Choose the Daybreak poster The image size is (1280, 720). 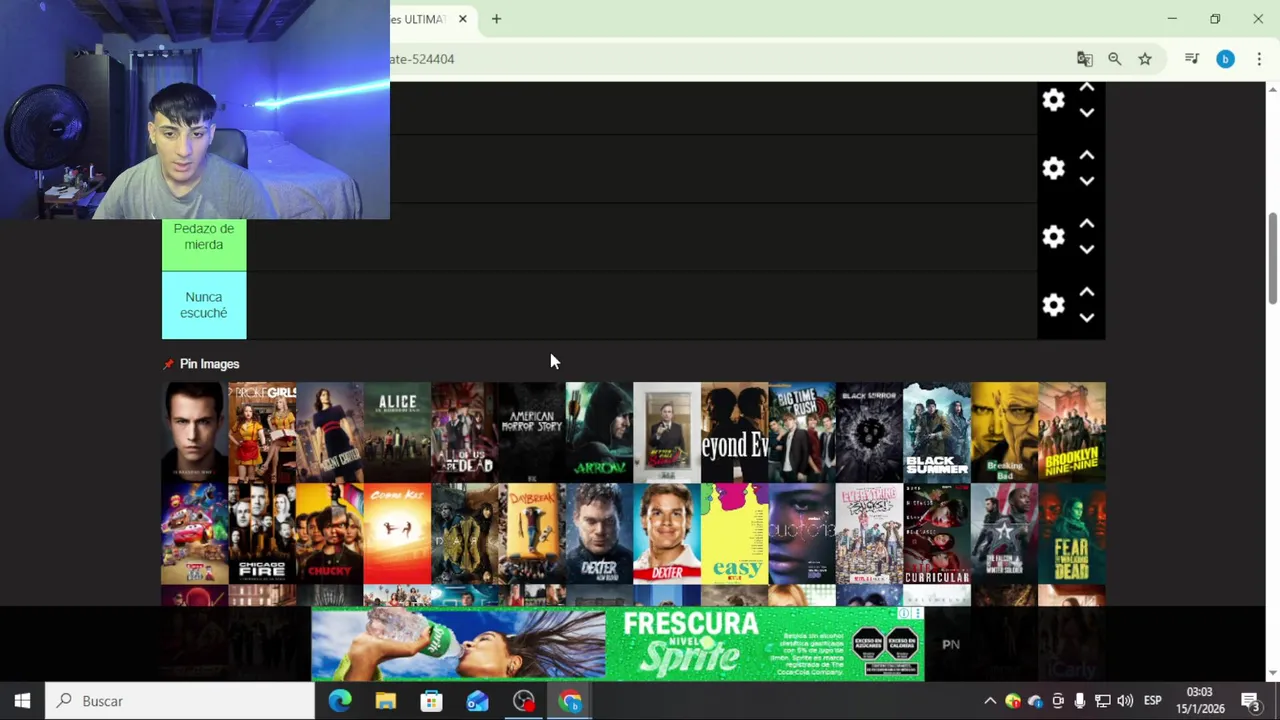[532, 534]
